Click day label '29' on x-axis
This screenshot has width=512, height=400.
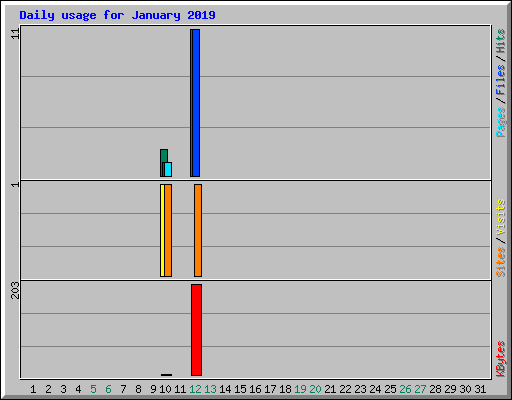pos(450,389)
